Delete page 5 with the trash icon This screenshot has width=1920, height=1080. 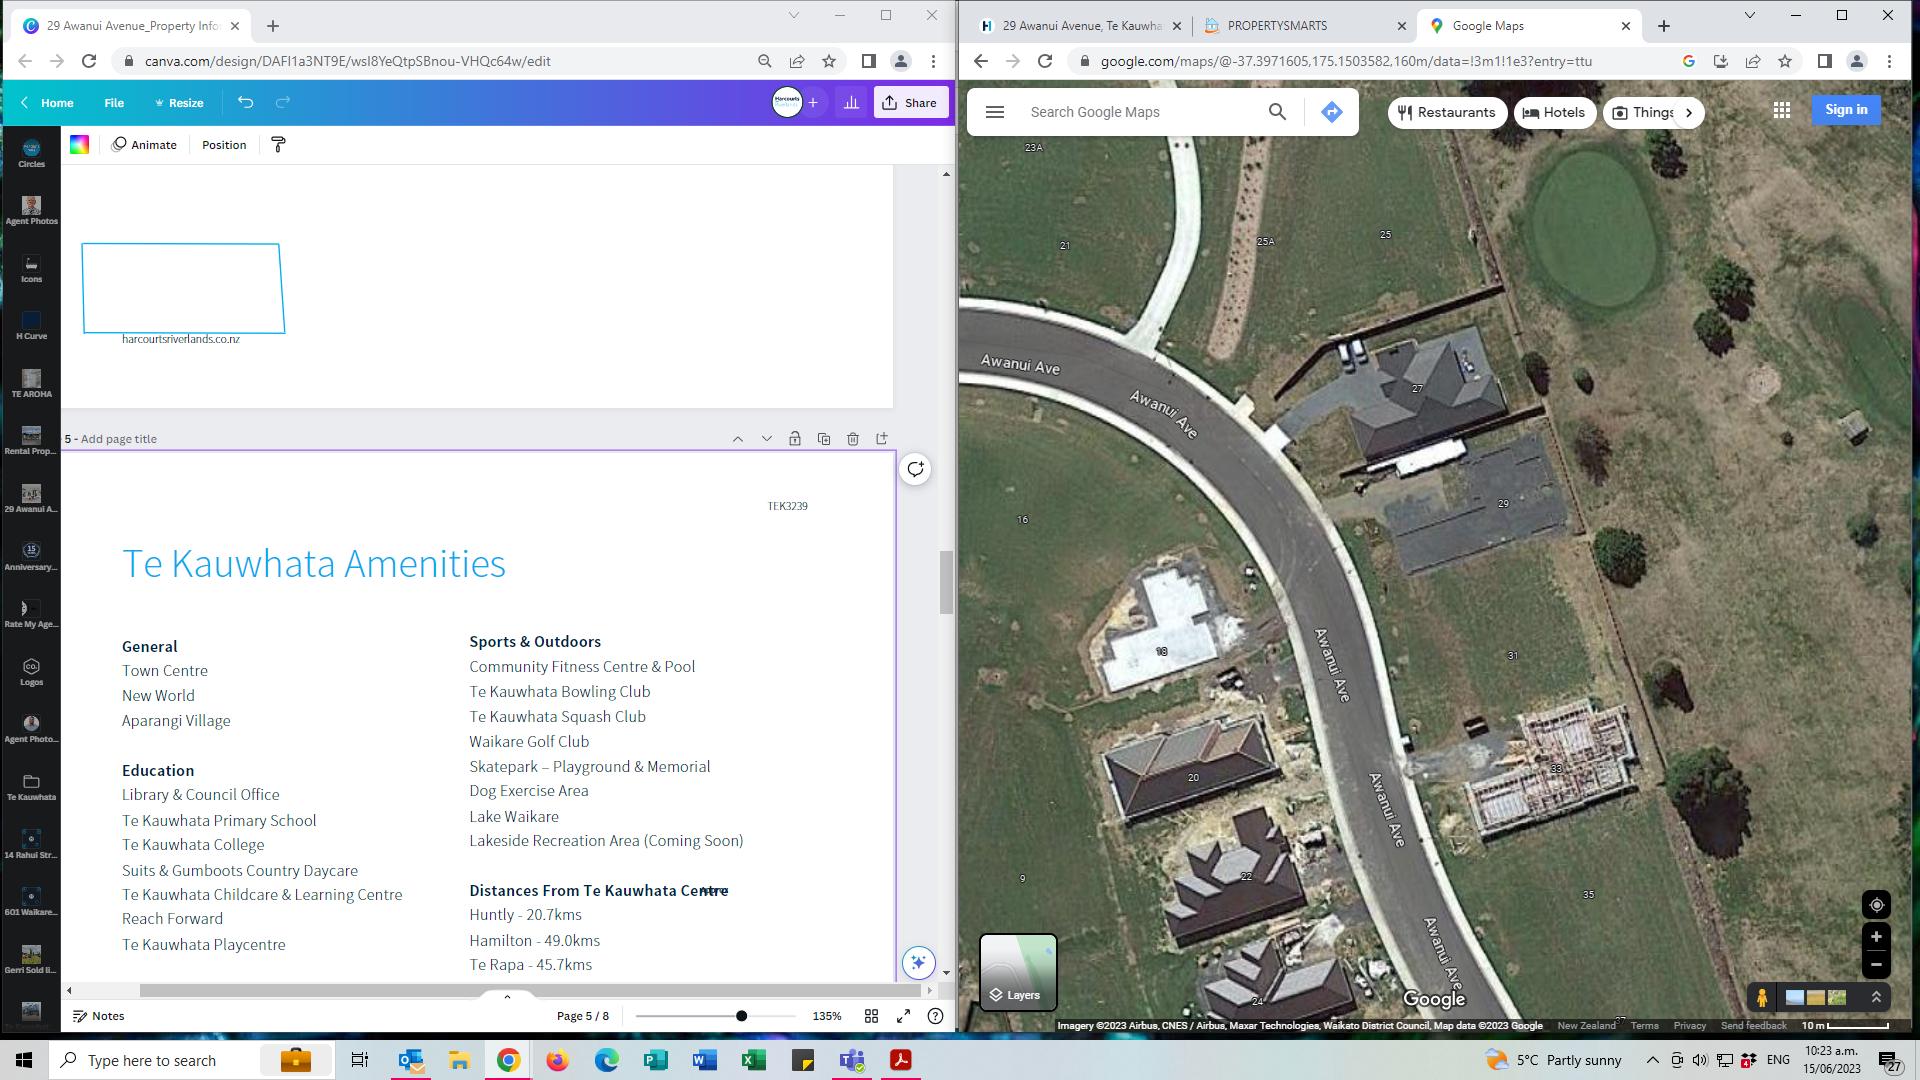click(853, 439)
